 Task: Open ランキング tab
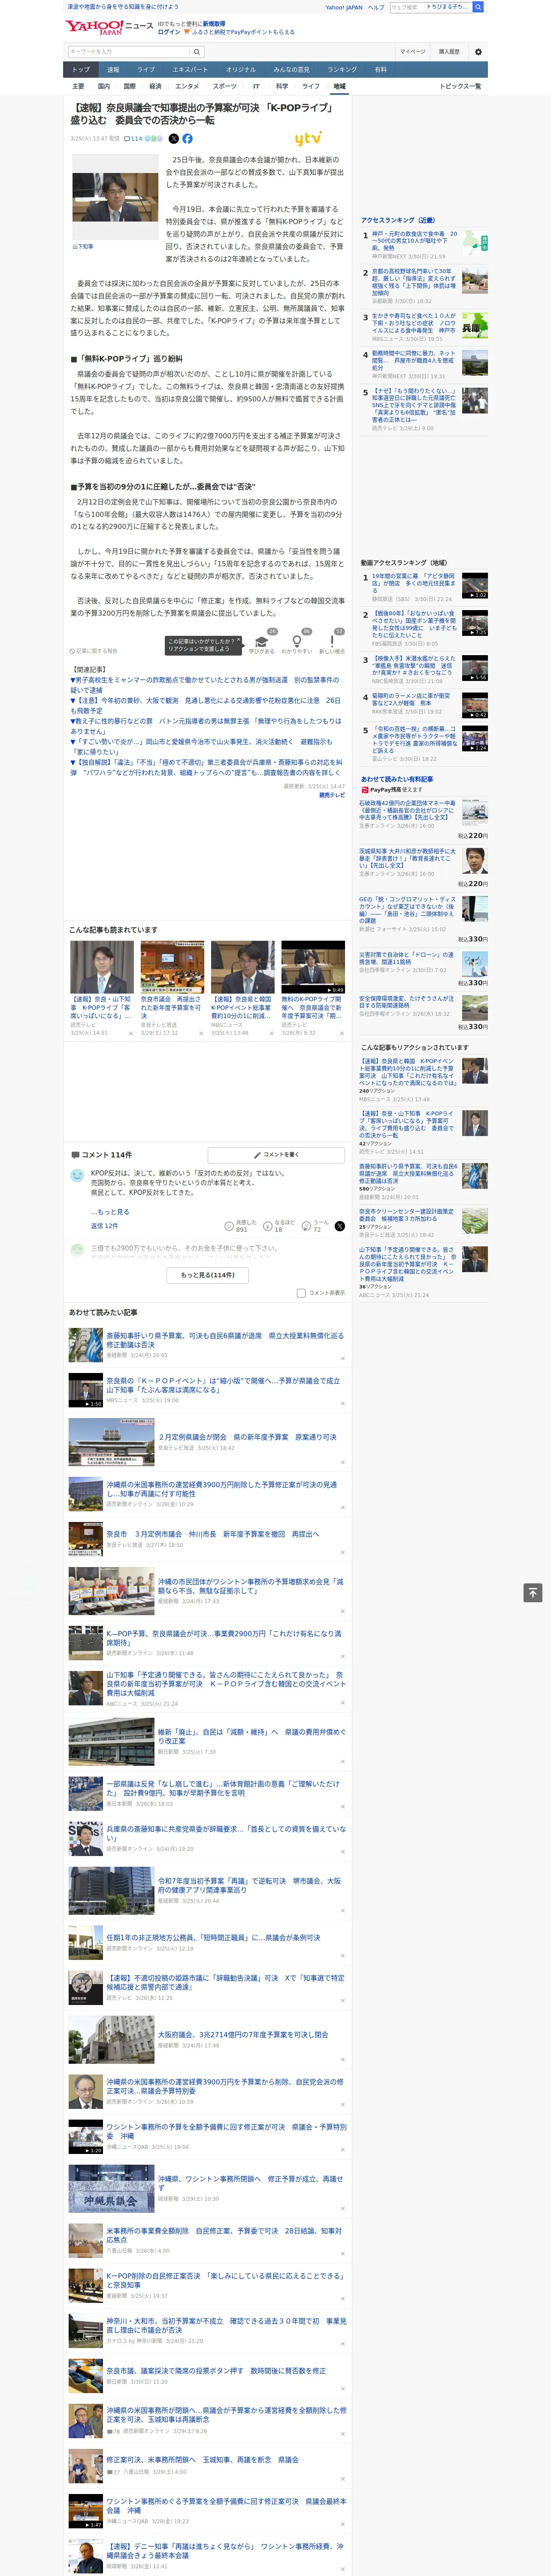(x=342, y=70)
